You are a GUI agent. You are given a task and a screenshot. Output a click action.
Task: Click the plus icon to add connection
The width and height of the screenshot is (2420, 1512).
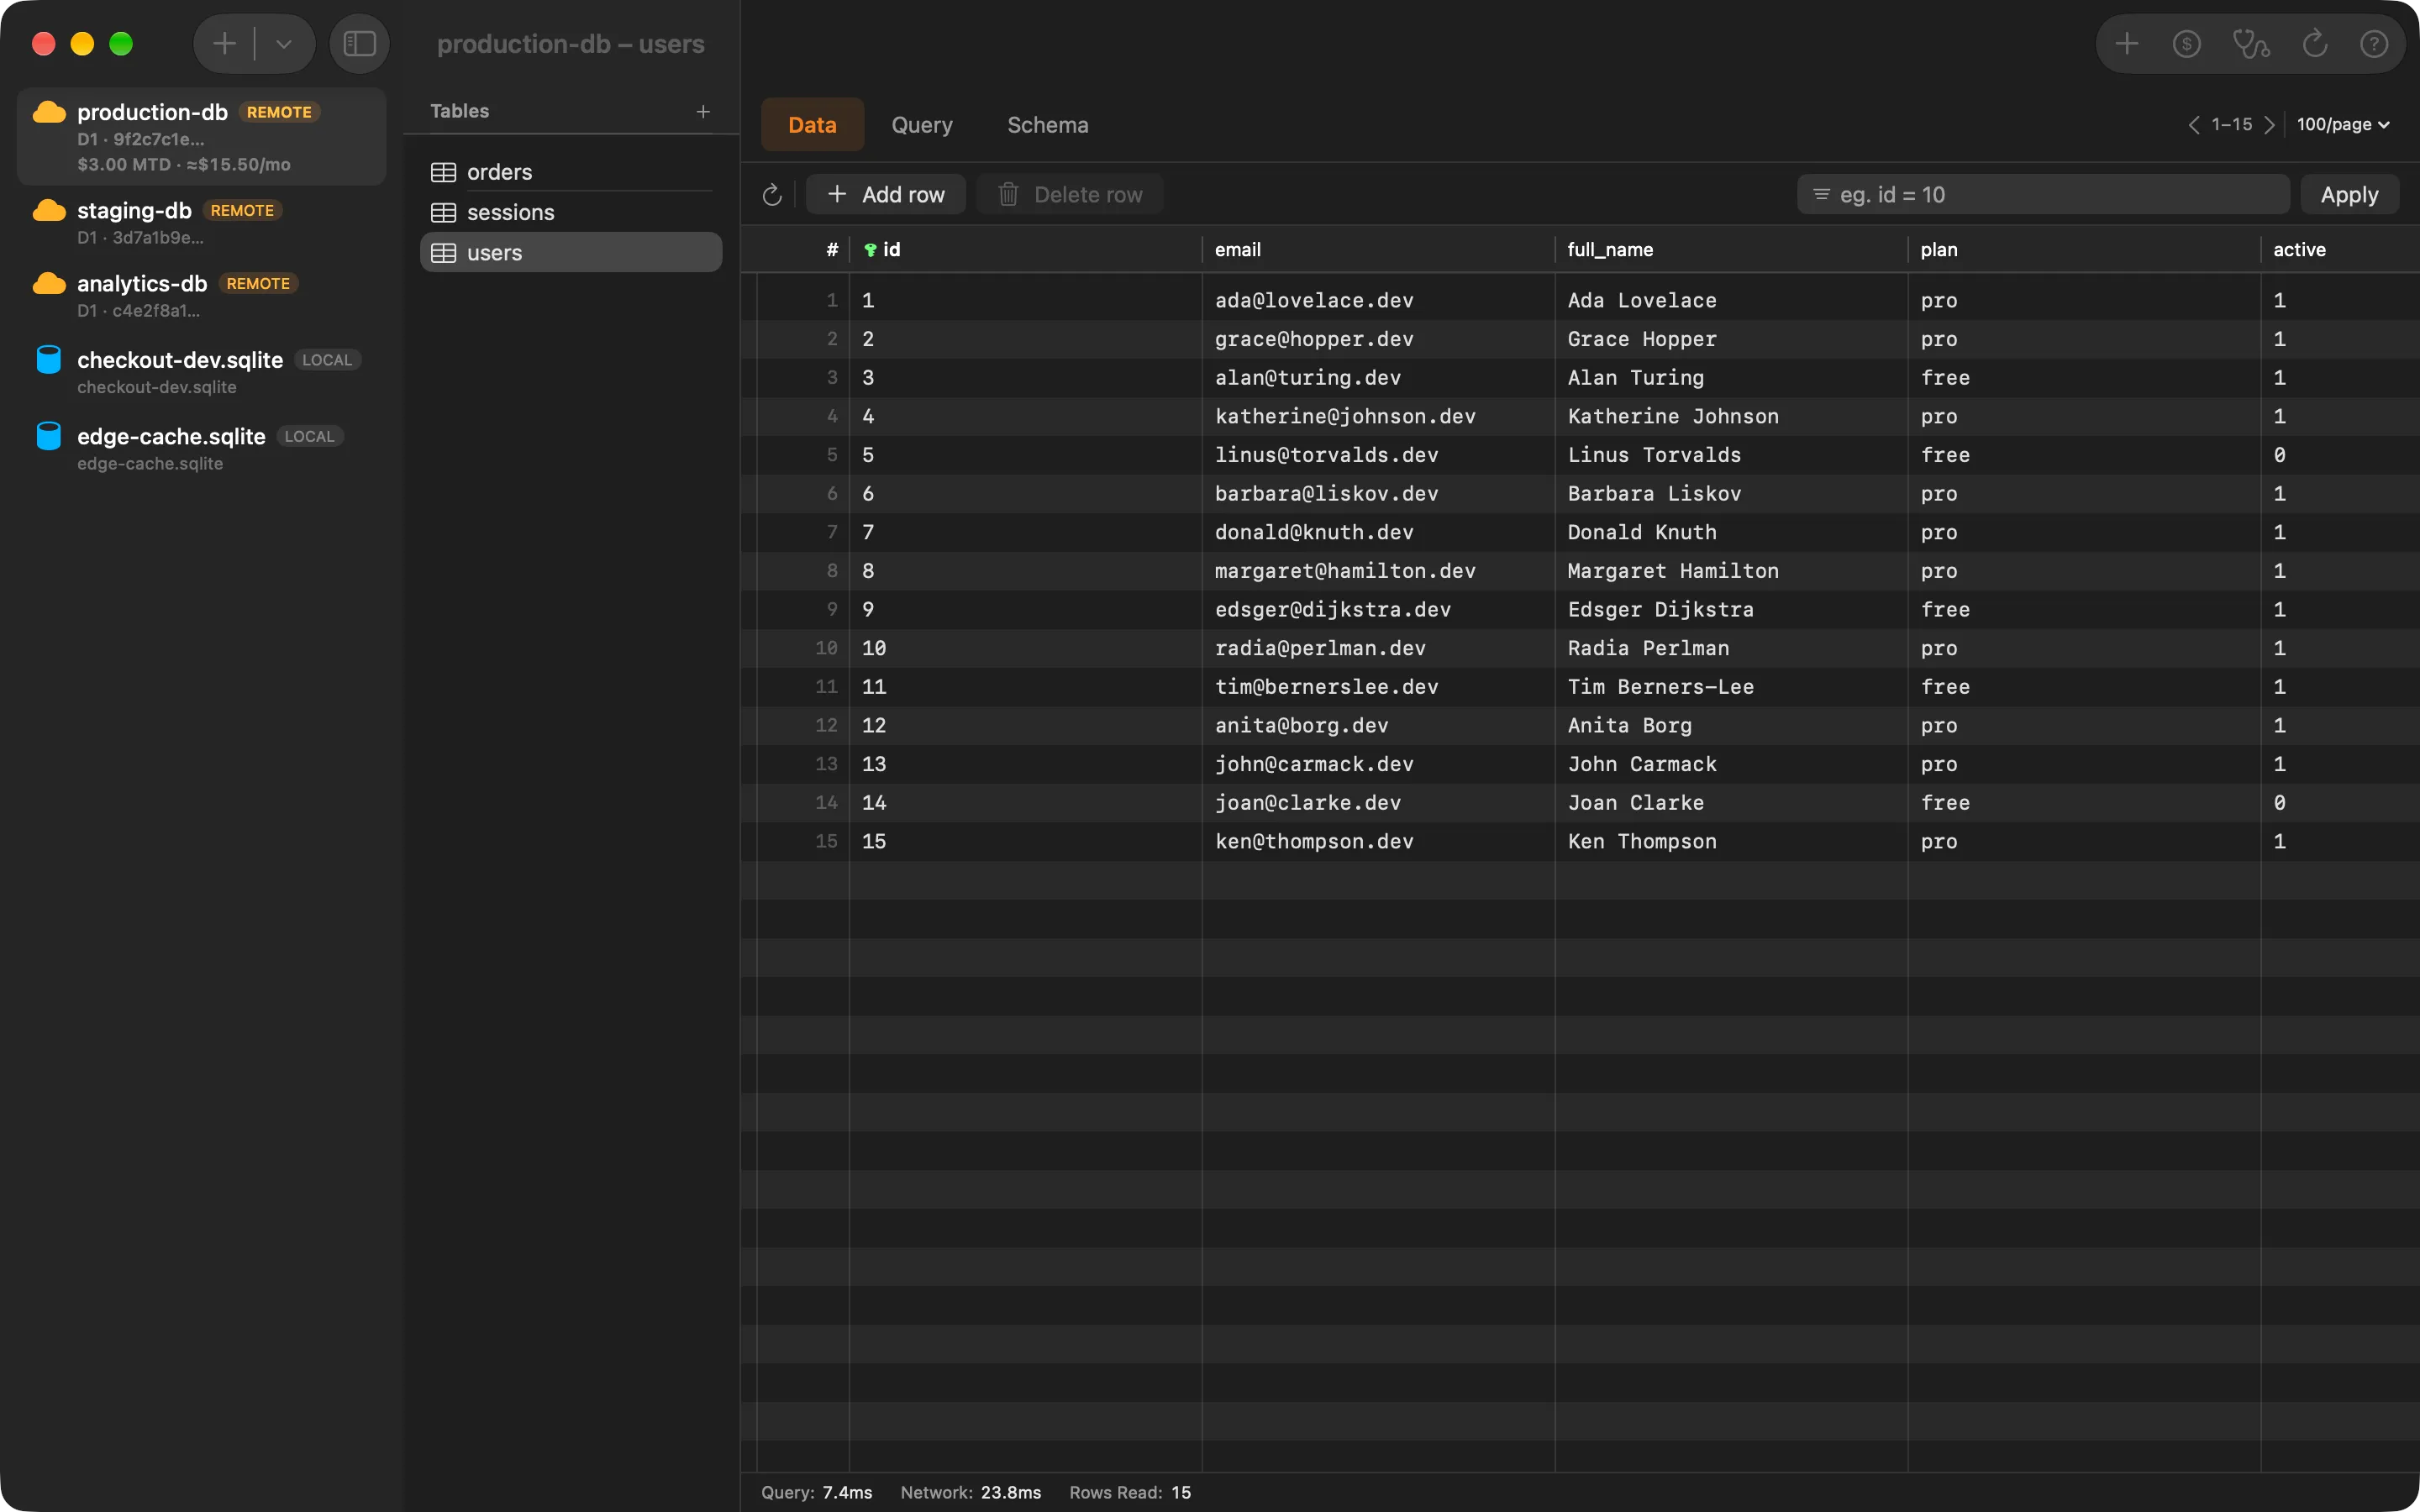[x=225, y=44]
